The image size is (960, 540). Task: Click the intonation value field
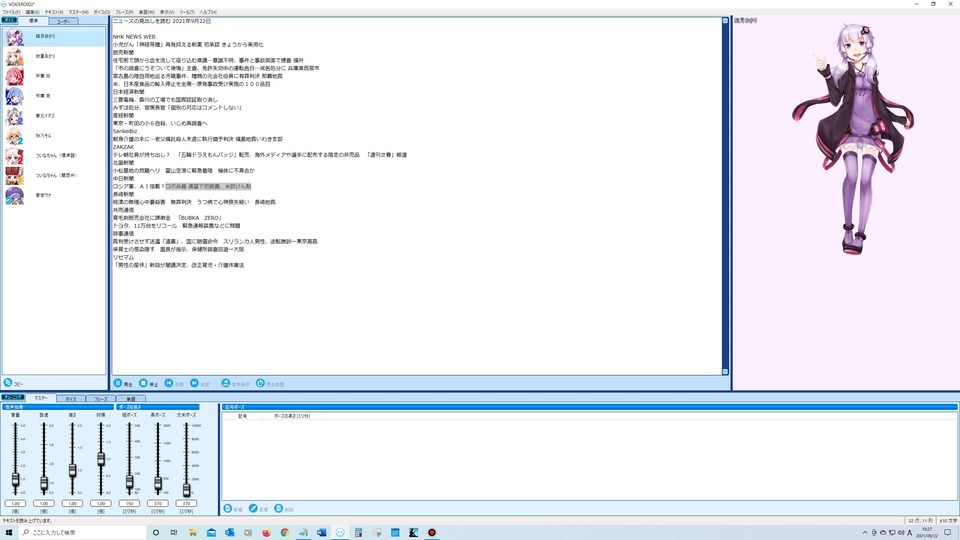[101, 503]
